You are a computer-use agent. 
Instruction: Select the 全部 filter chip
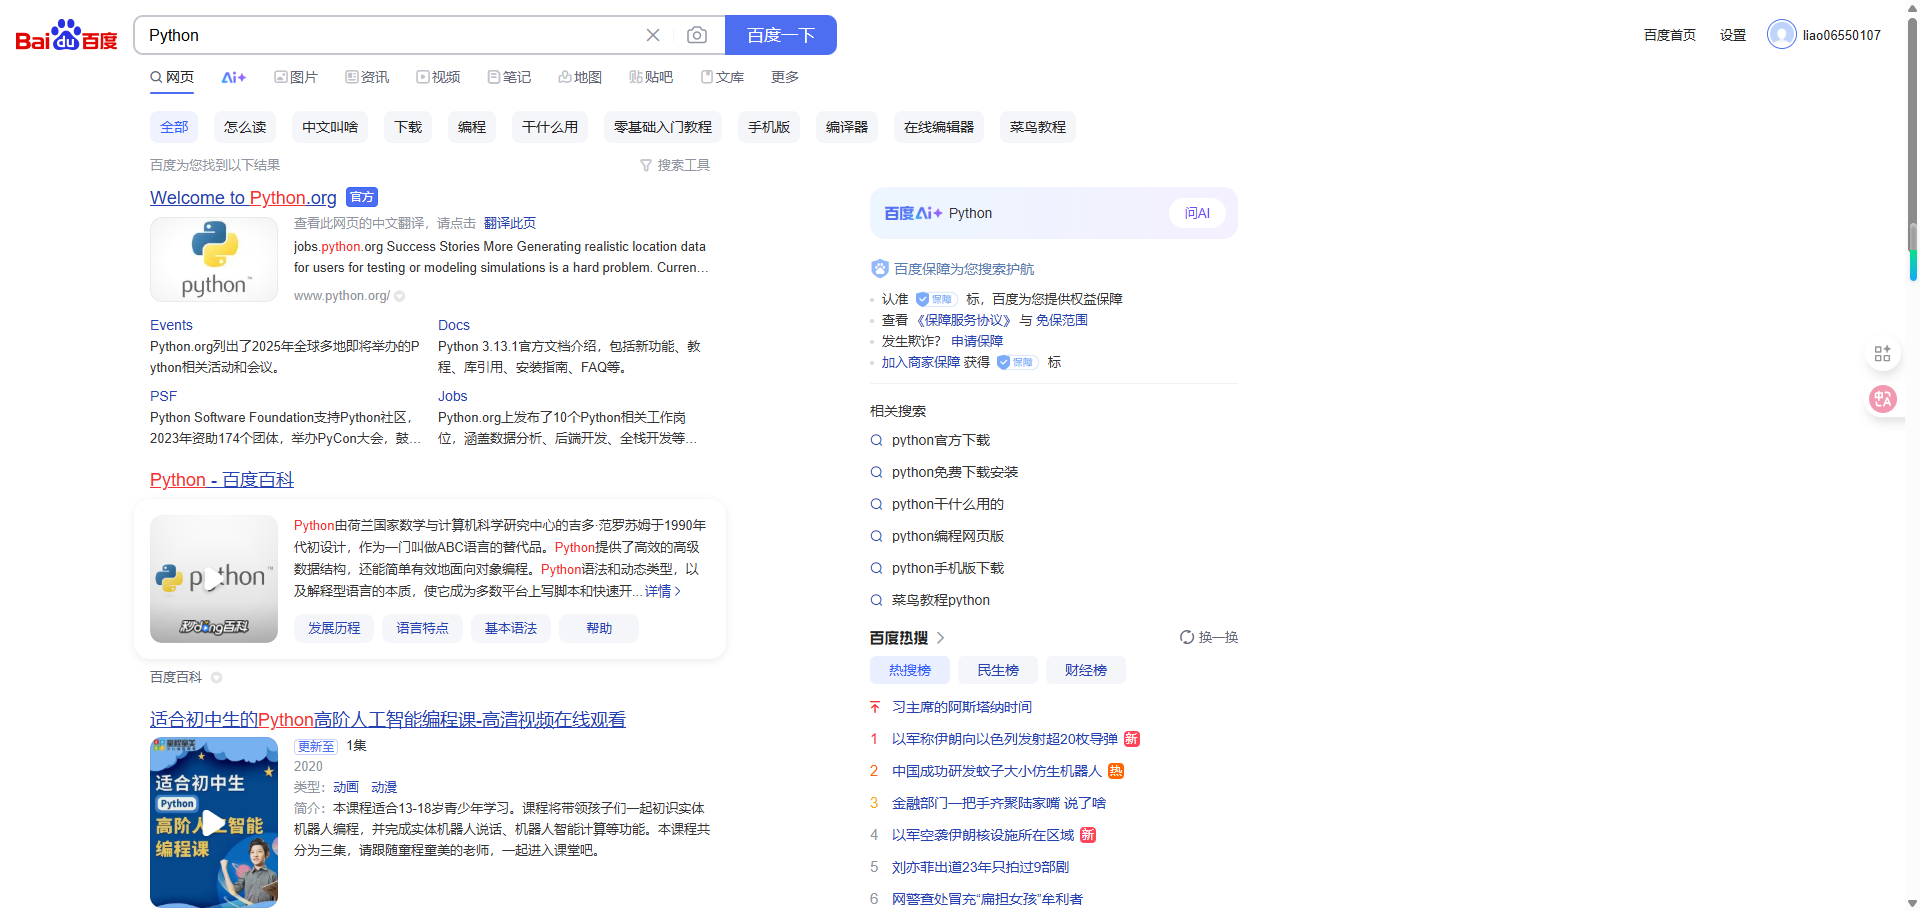click(x=174, y=127)
